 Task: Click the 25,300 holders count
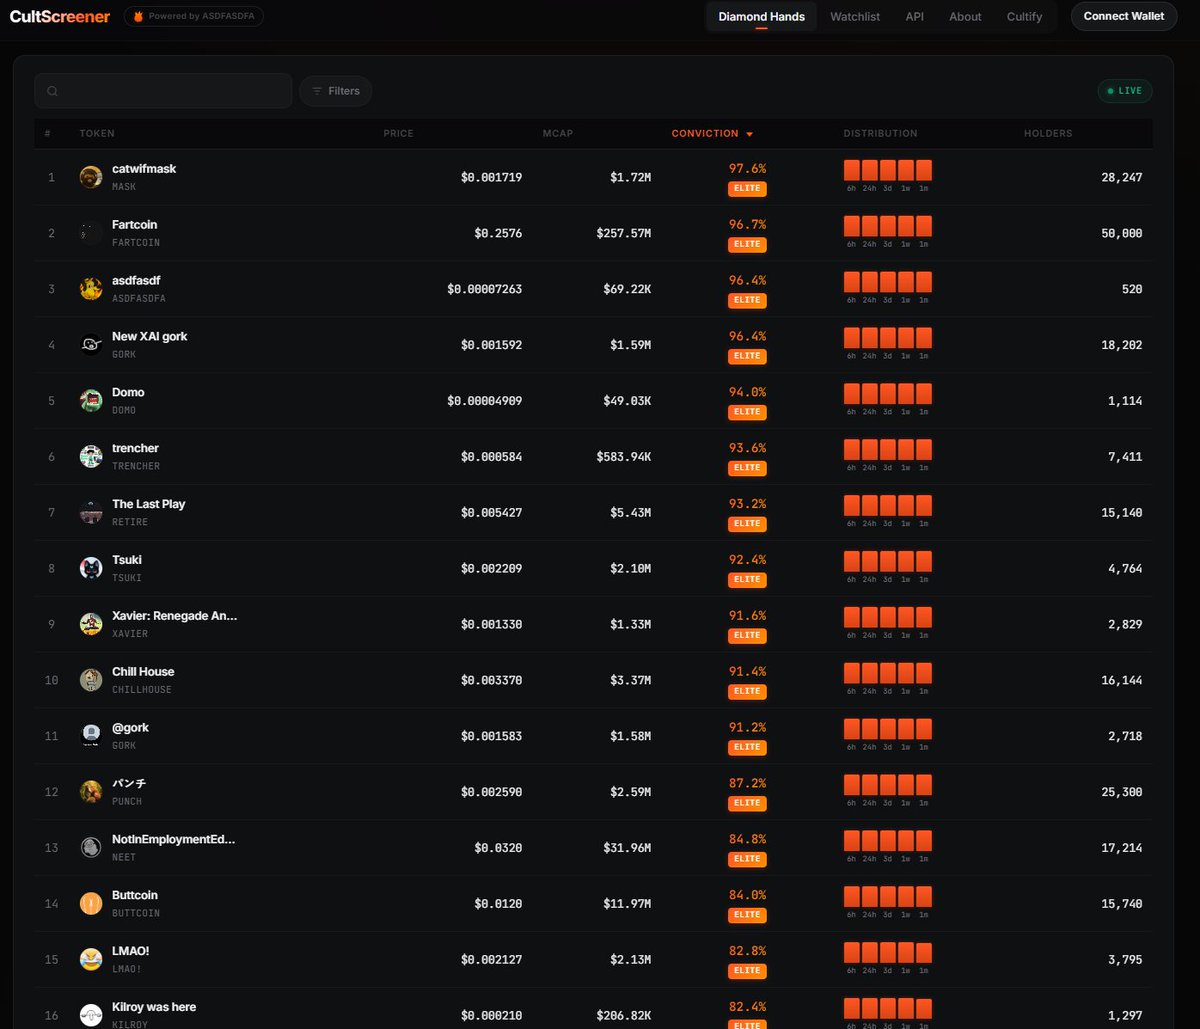pos(1121,792)
